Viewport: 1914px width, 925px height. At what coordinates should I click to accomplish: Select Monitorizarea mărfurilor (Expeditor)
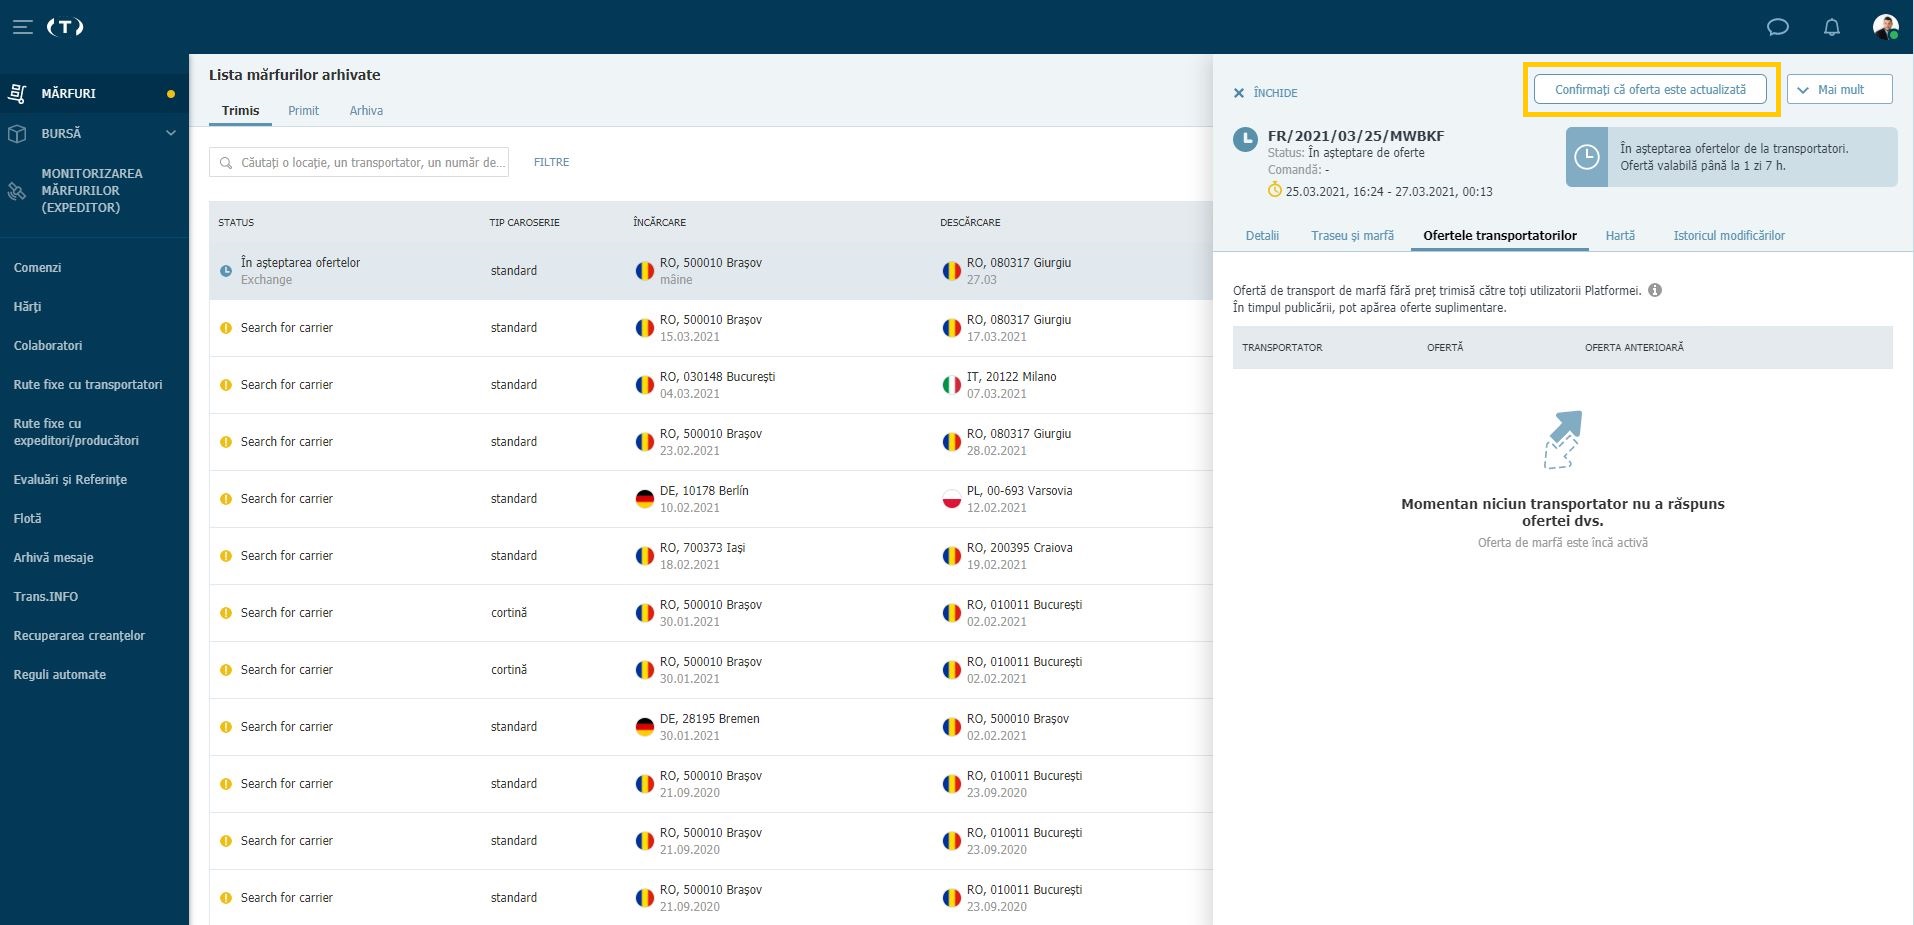click(94, 191)
